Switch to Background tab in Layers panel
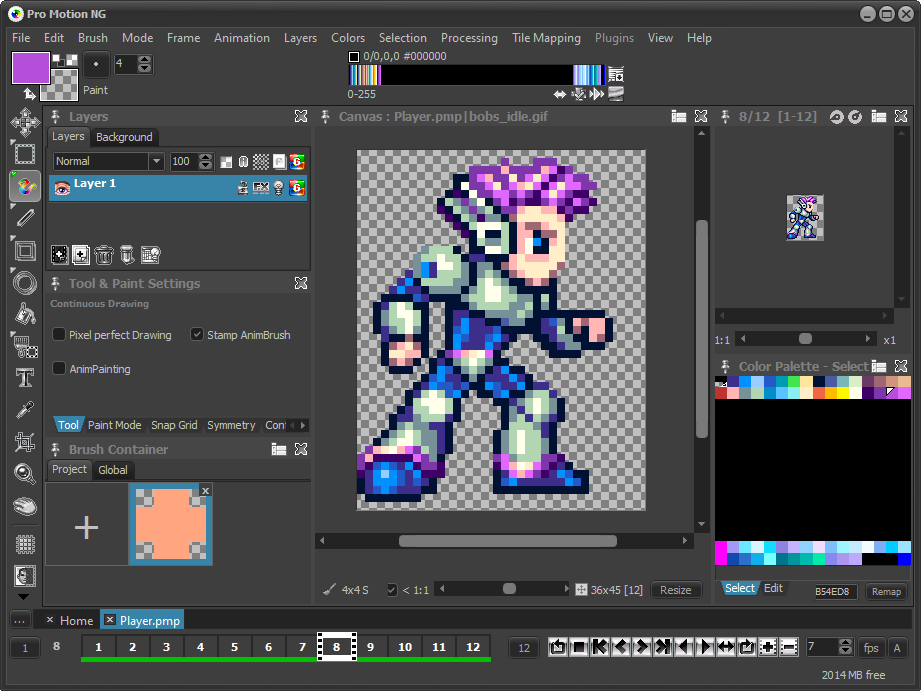 tap(124, 137)
